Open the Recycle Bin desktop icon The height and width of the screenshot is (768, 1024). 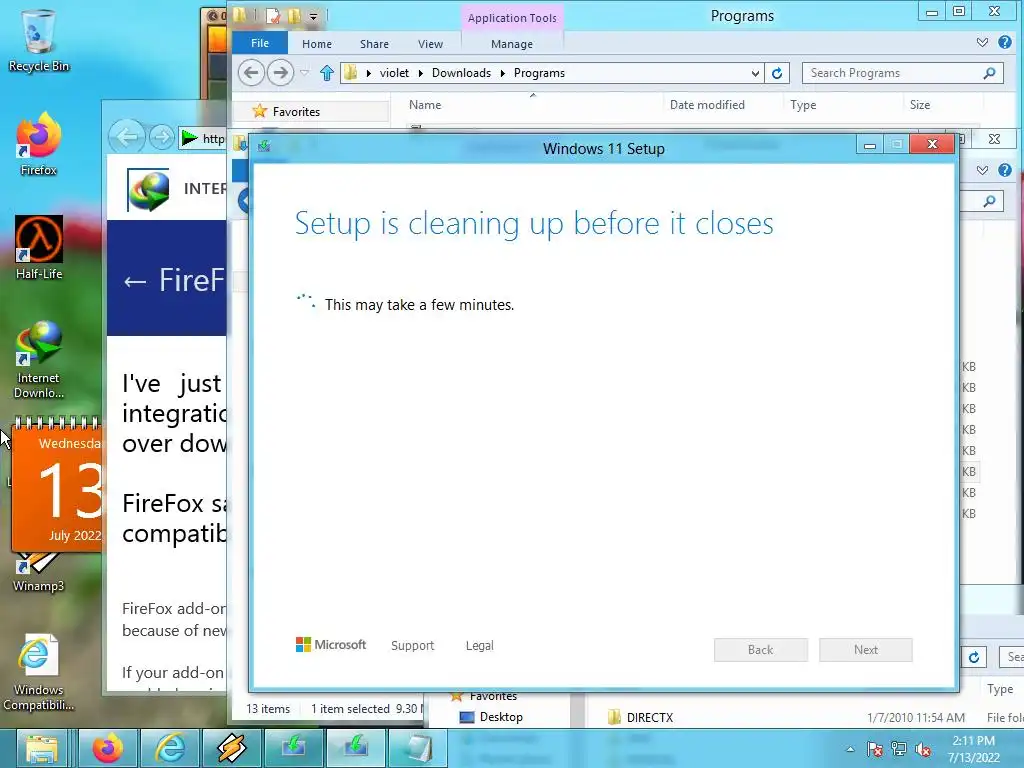pyautogui.click(x=38, y=40)
